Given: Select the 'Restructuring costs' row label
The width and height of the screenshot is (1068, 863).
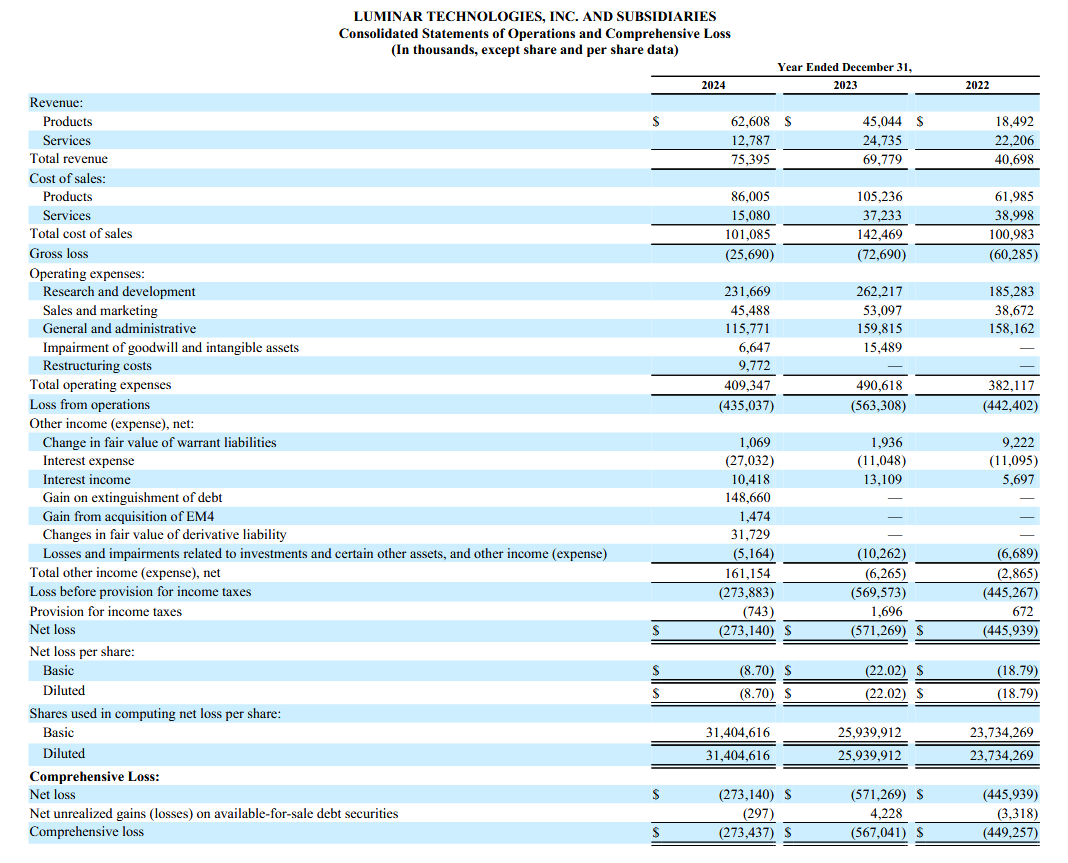Looking at the screenshot, I should (x=97, y=366).
